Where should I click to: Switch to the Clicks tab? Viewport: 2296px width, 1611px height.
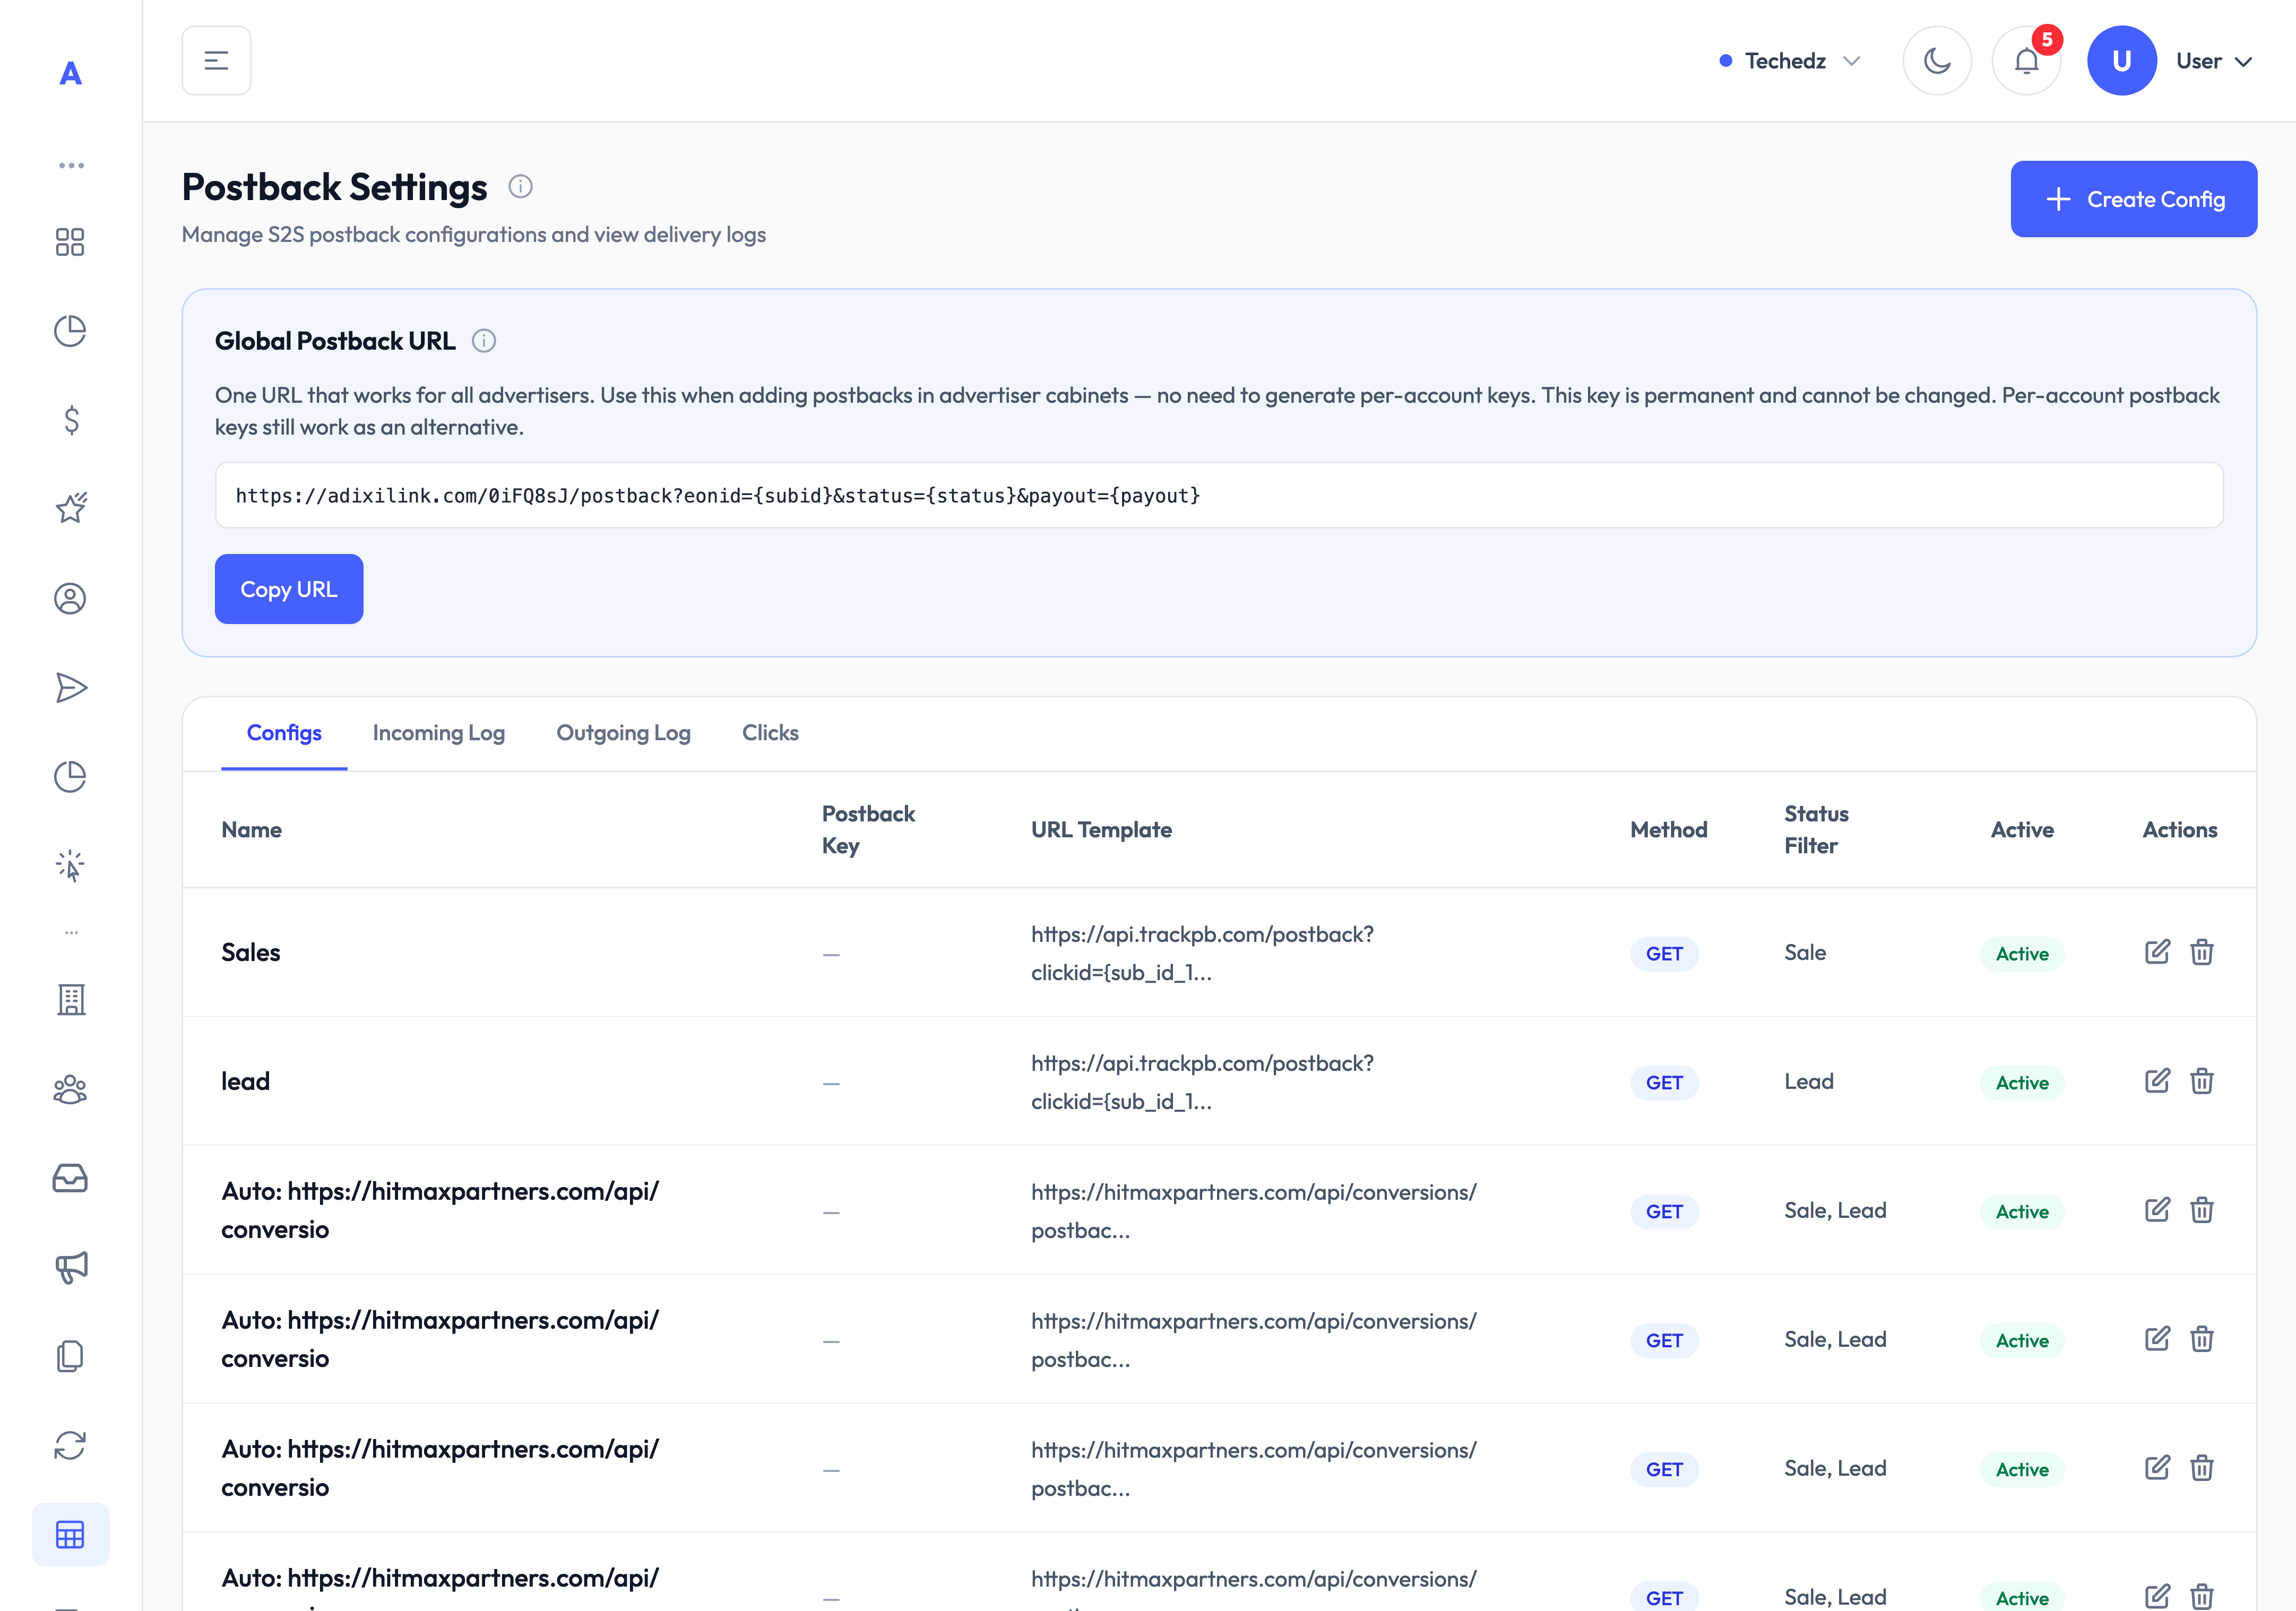(x=770, y=733)
